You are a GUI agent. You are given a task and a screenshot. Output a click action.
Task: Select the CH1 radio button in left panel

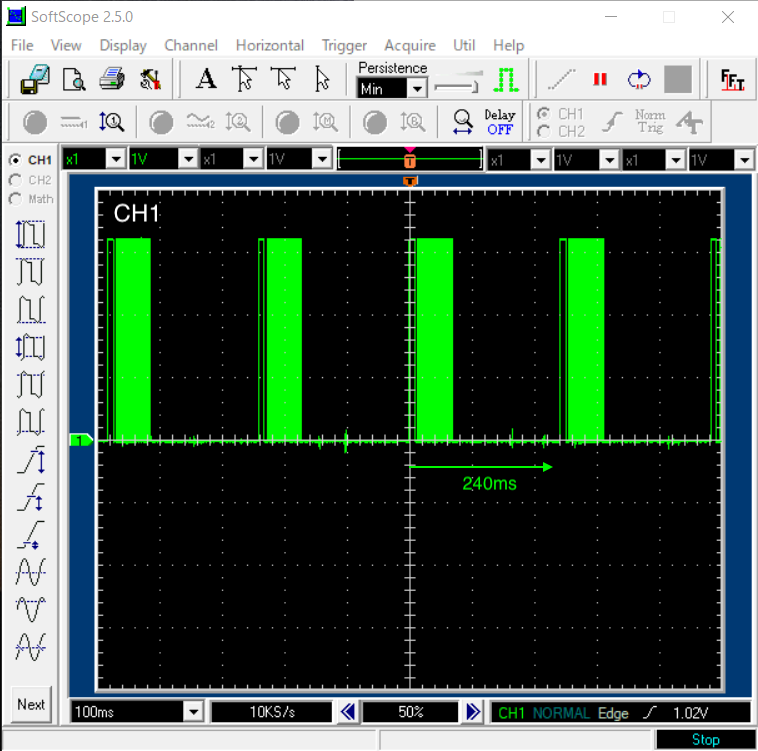pos(15,160)
